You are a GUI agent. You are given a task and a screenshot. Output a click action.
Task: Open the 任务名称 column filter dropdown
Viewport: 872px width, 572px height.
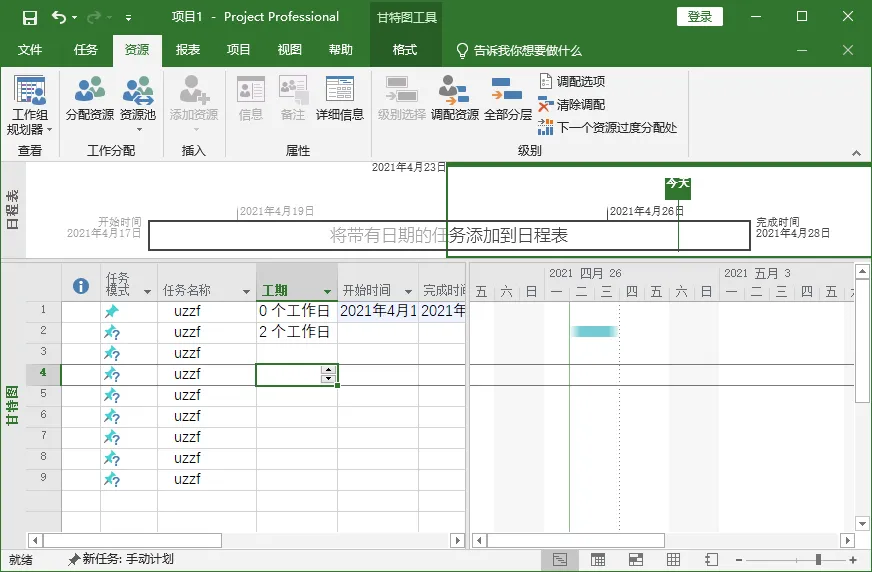coord(246,291)
